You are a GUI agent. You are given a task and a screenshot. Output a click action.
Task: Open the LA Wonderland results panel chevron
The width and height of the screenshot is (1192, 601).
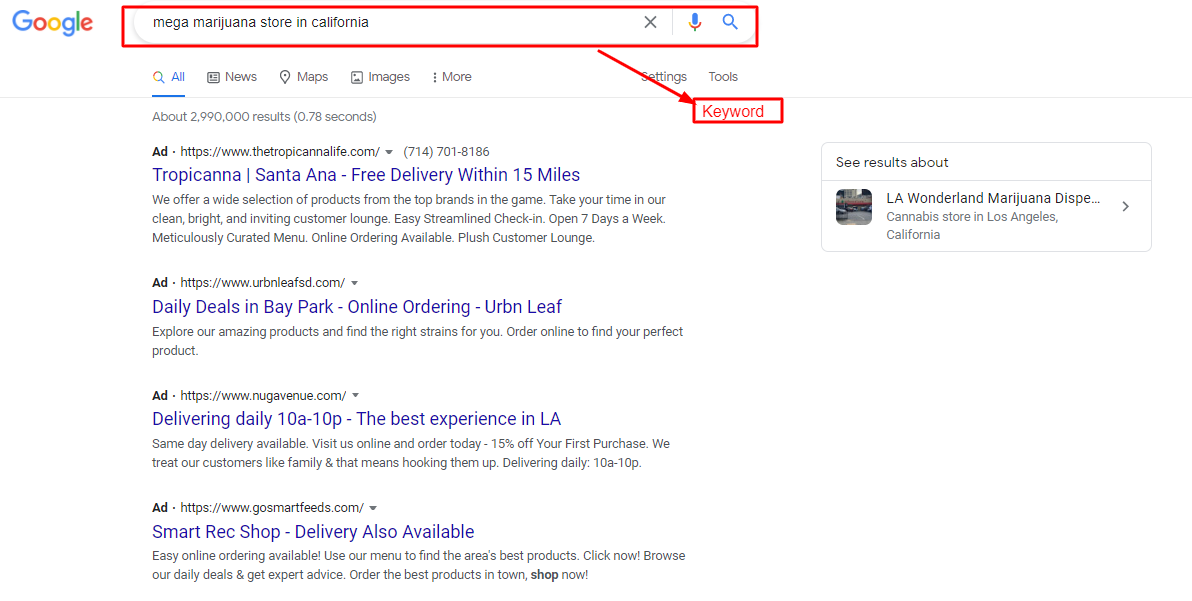click(1125, 206)
